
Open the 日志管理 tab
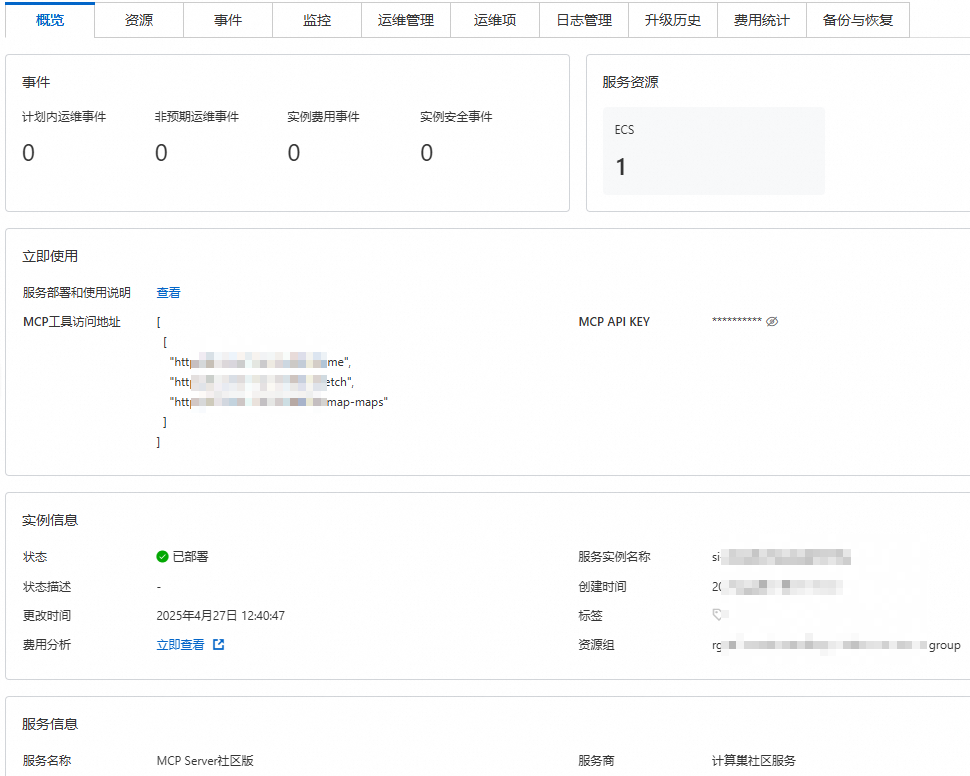[x=584, y=20]
